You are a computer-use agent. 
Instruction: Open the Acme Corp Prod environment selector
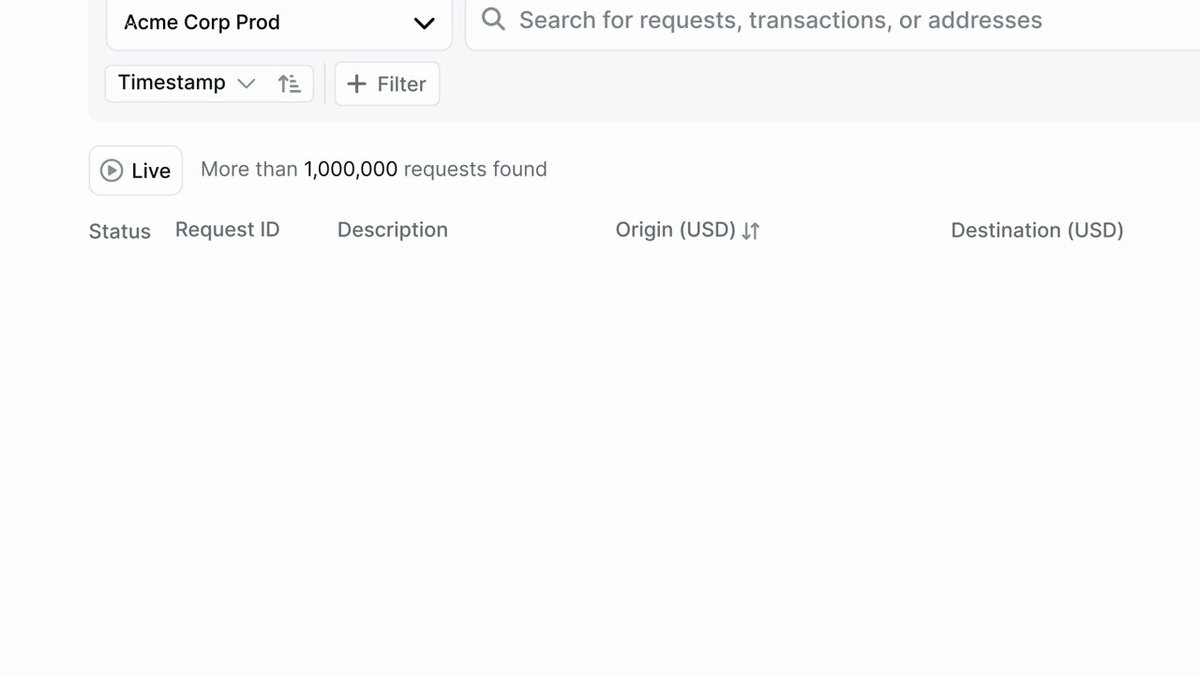click(279, 23)
